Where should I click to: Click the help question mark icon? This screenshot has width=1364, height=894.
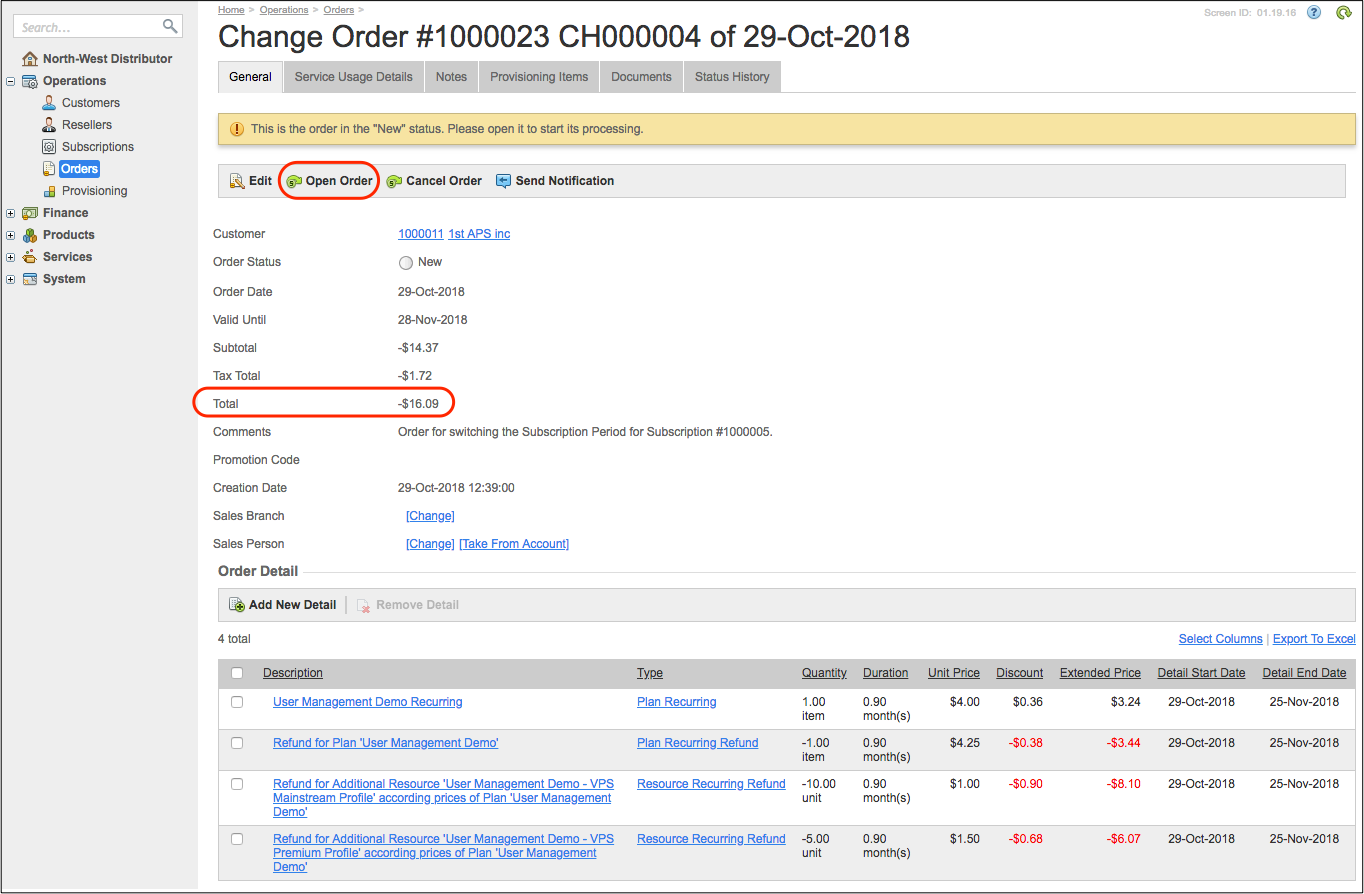(x=1314, y=12)
